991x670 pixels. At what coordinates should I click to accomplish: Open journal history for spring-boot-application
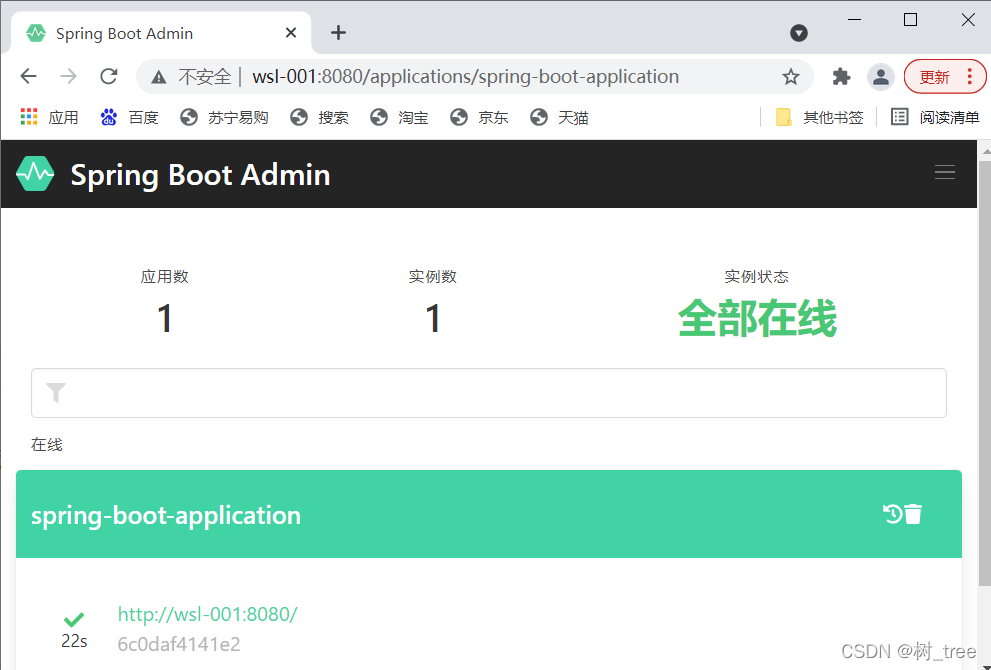[x=892, y=514]
